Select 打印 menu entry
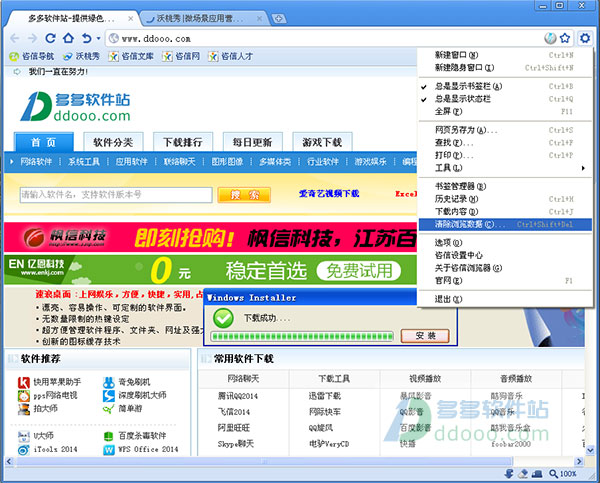 505,155
